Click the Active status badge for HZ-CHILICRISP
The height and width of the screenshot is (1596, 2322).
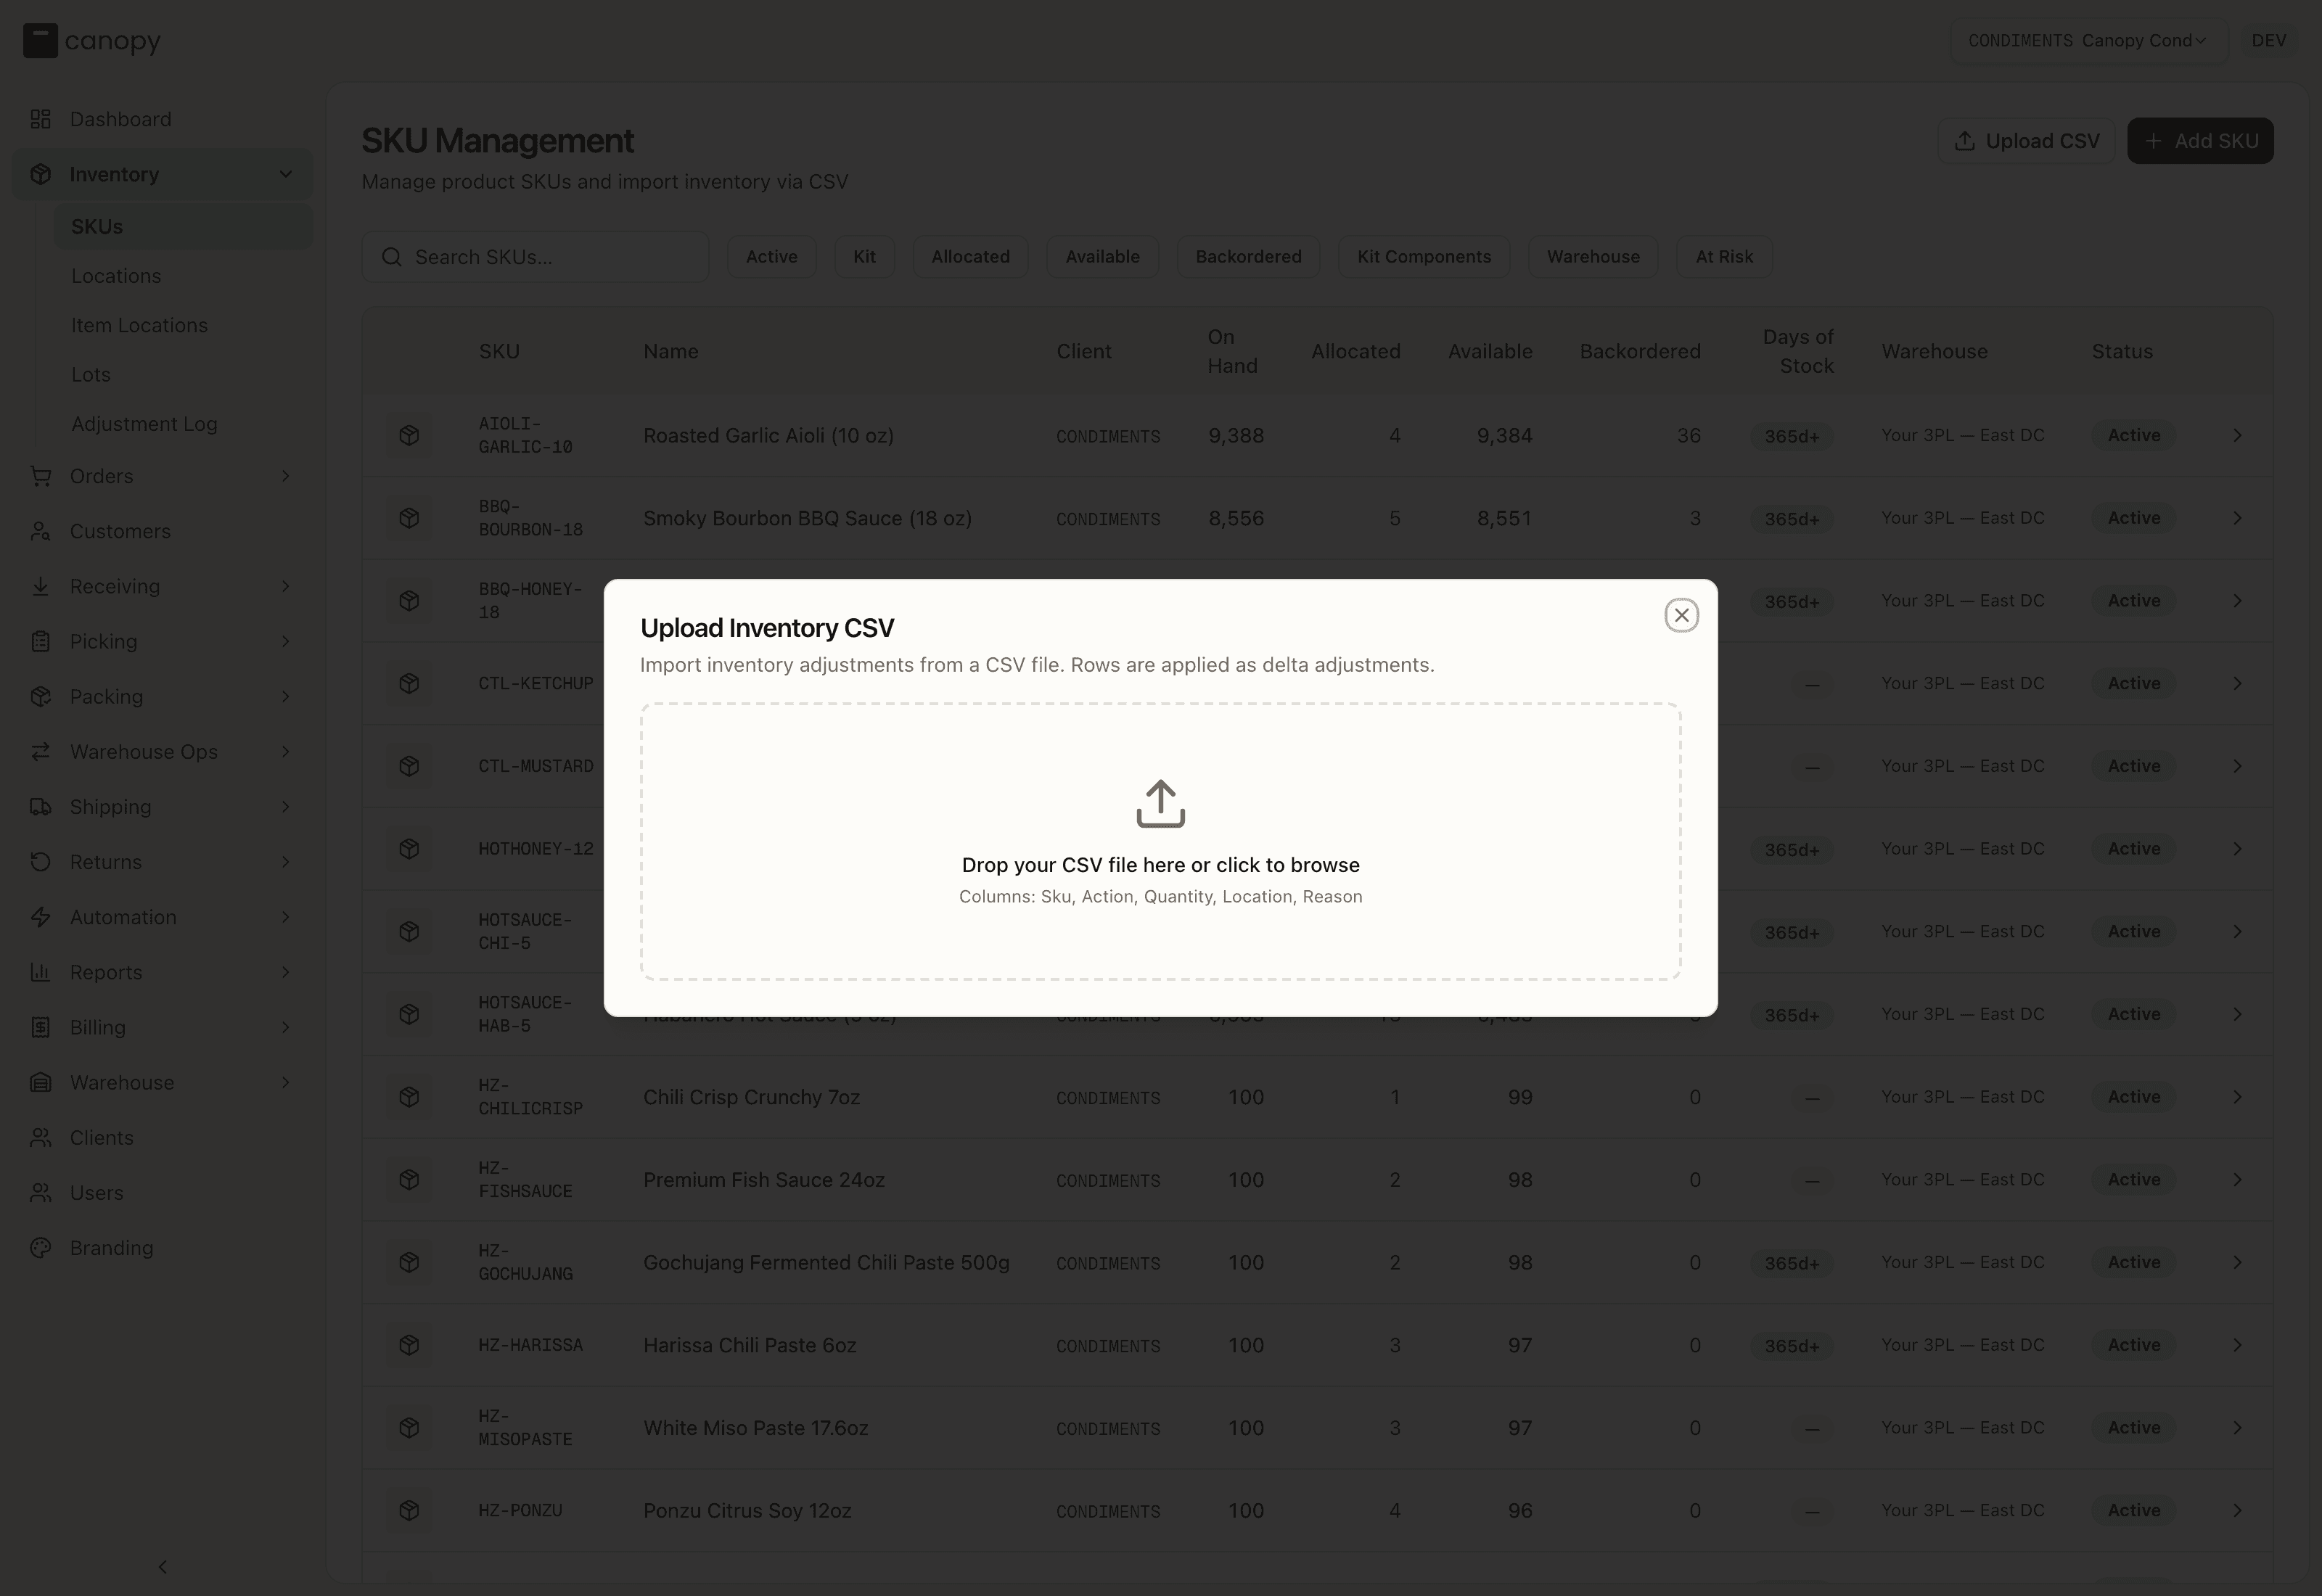pyautogui.click(x=2134, y=1097)
